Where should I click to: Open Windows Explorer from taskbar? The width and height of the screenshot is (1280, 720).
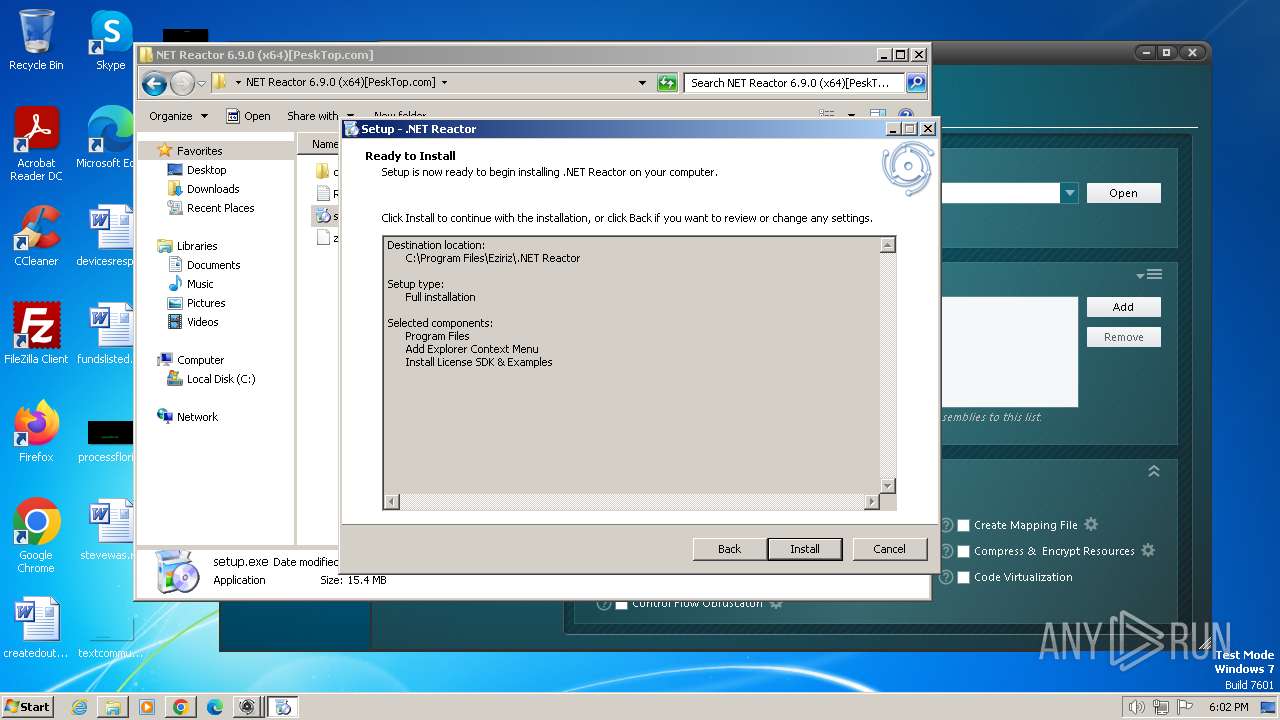[x=113, y=707]
